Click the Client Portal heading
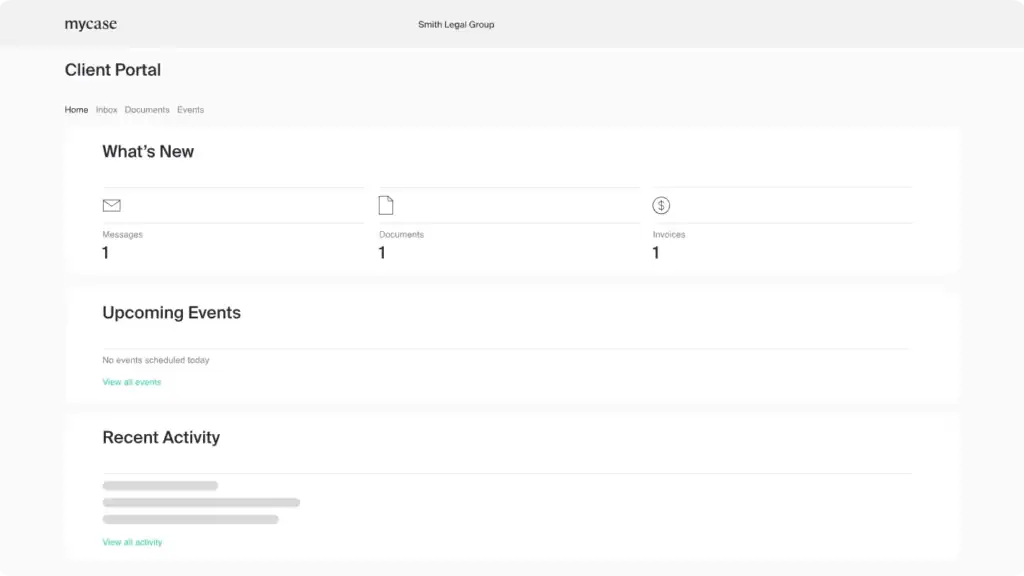The width and height of the screenshot is (1024, 576). tap(112, 70)
